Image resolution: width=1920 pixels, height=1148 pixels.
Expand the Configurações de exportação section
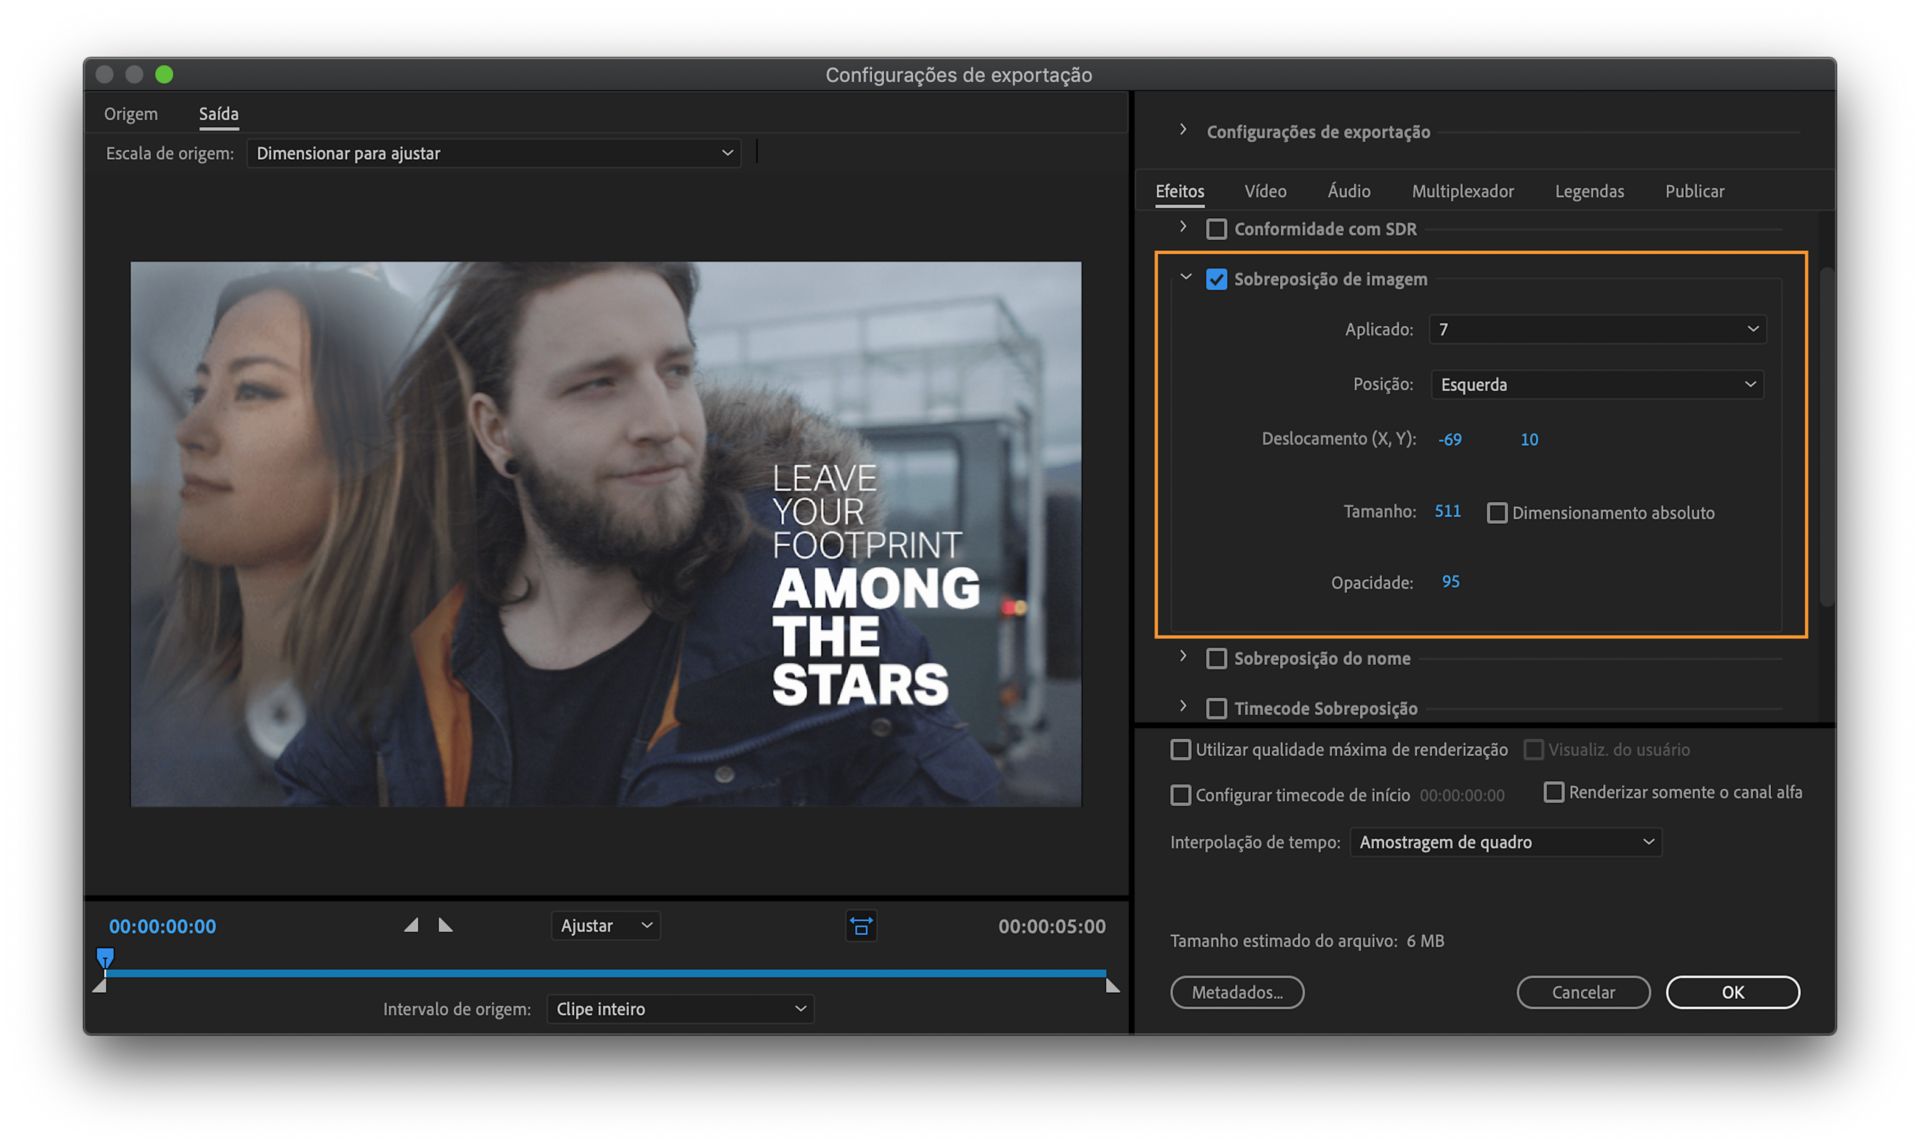[1183, 131]
